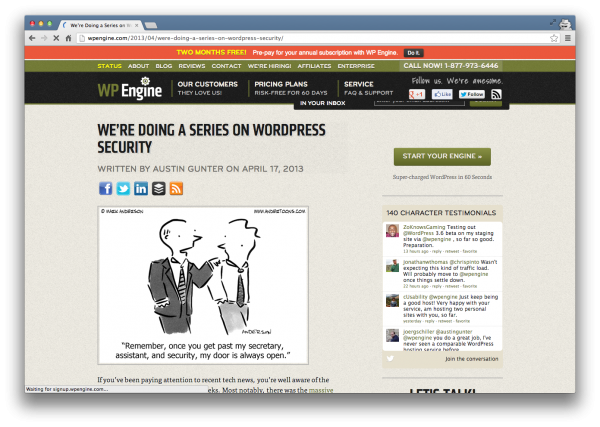Click the browser address bar

coord(314,38)
